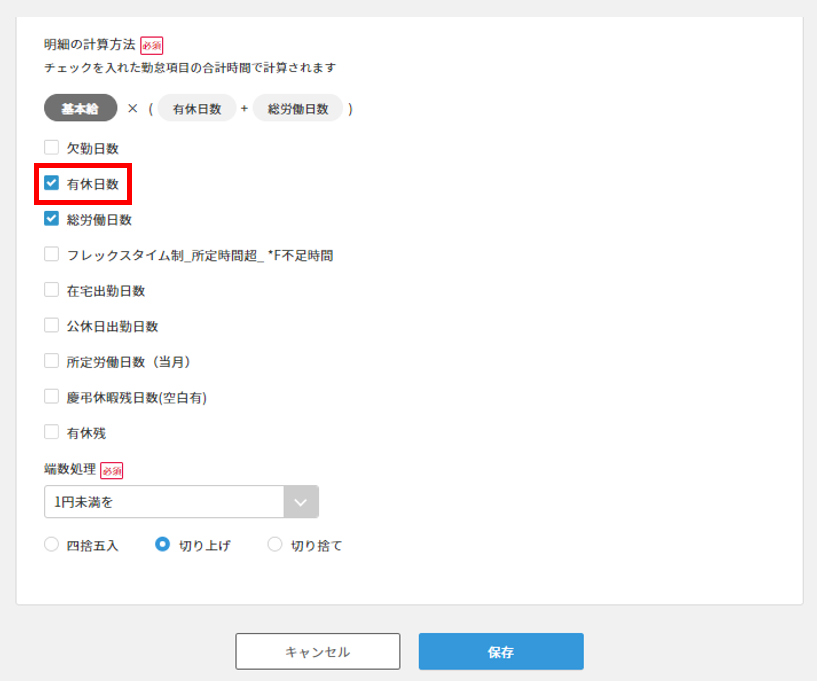
Task: Click the 必須 badge beside 端数処理
Action: point(112,470)
